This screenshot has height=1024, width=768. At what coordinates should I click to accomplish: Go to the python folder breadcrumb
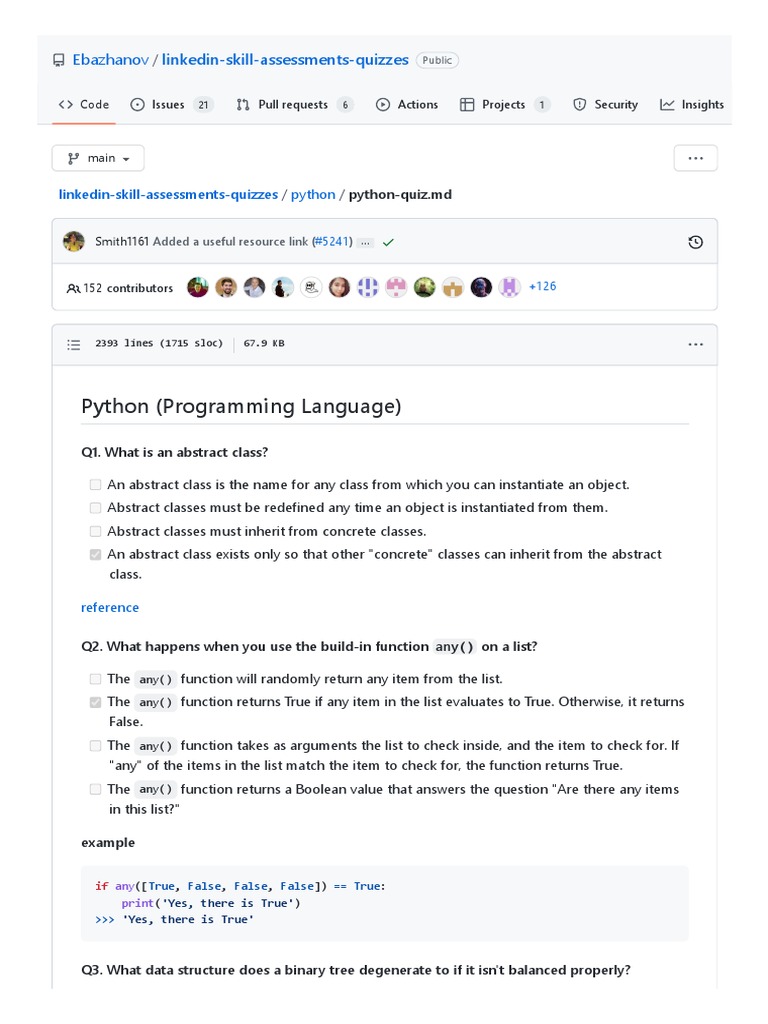[313, 194]
